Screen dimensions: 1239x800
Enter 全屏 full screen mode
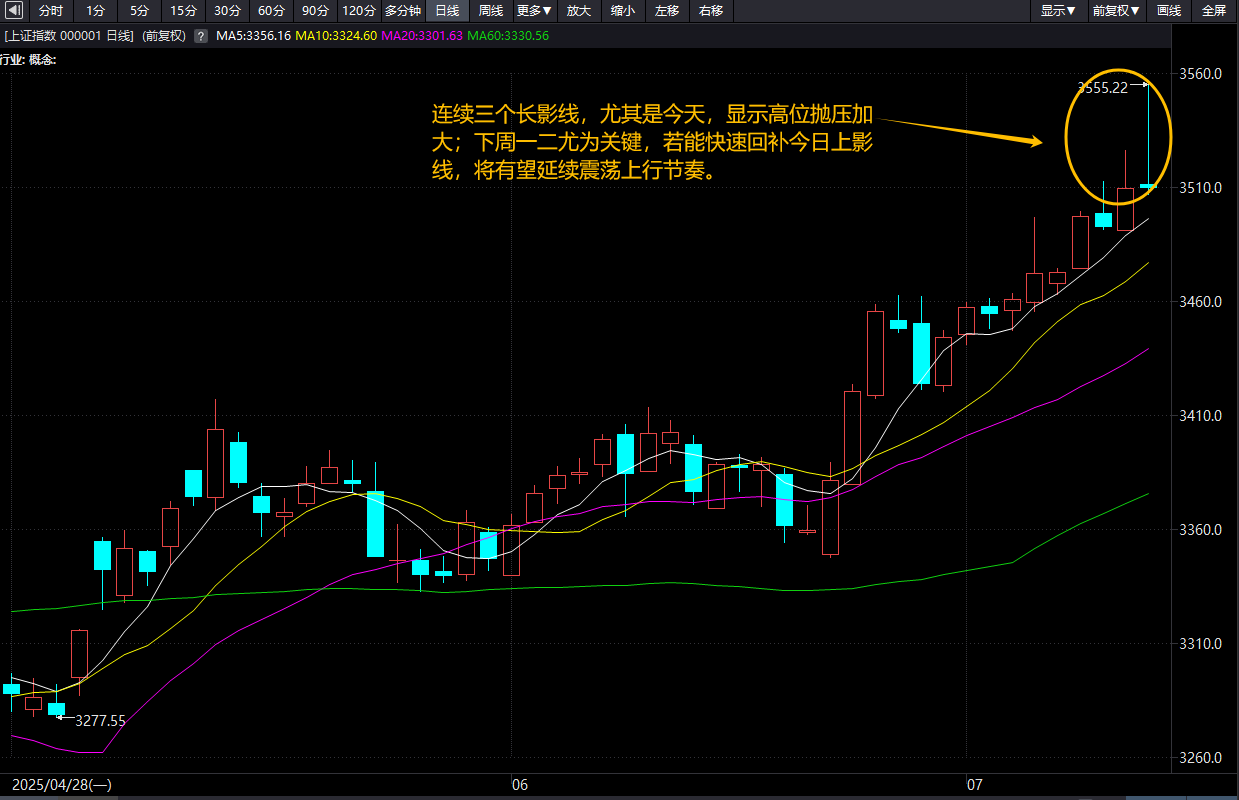pyautogui.click(x=1213, y=11)
